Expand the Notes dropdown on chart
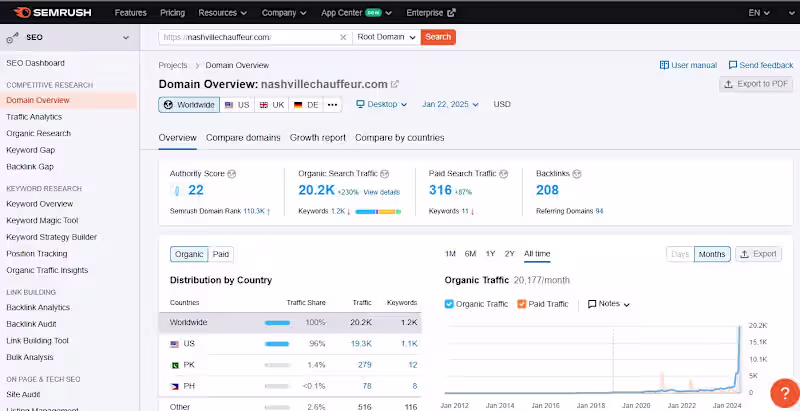This screenshot has width=800, height=411. pos(609,304)
